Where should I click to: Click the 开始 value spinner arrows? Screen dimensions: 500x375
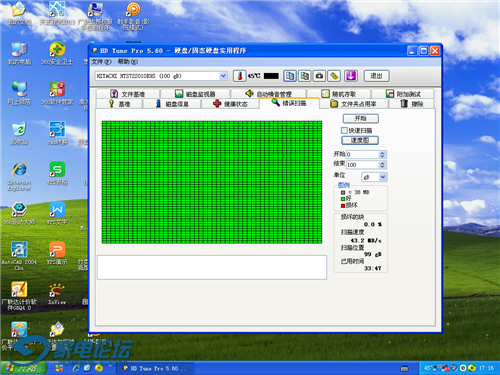[x=382, y=154]
